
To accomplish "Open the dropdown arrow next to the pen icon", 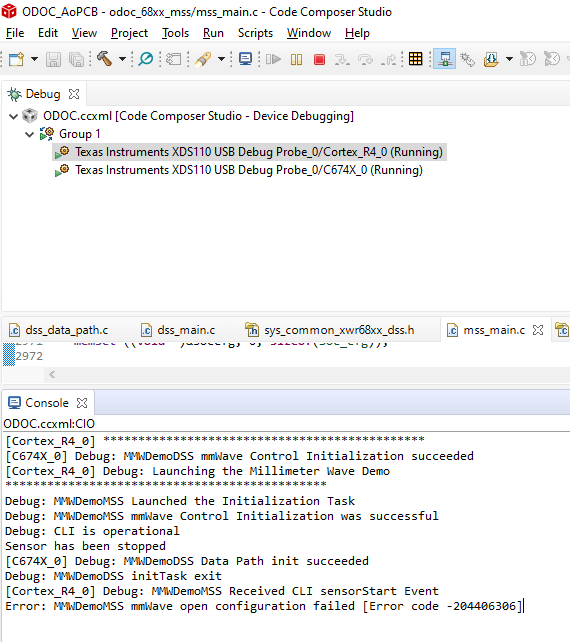I will click(221, 60).
